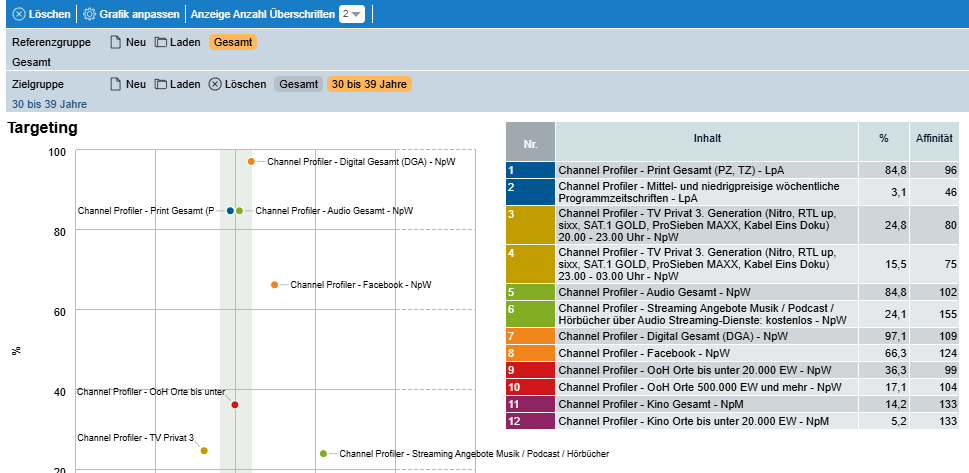Click the 30 bis 39 Jahre link
The width and height of the screenshot is (969, 473).
point(49,104)
